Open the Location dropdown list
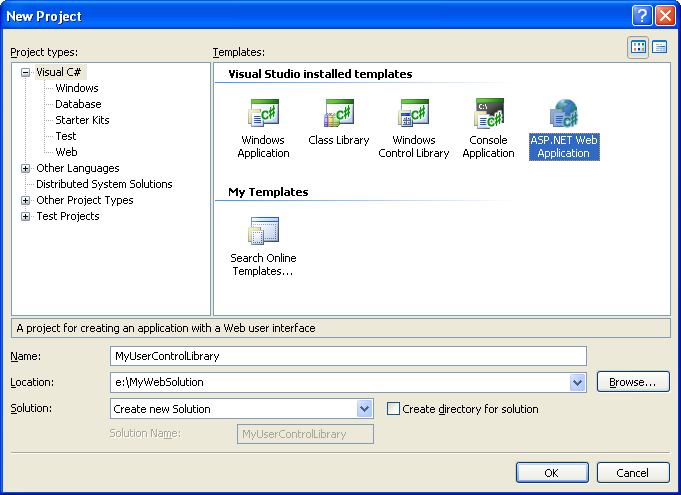The image size is (681, 495). [577, 382]
